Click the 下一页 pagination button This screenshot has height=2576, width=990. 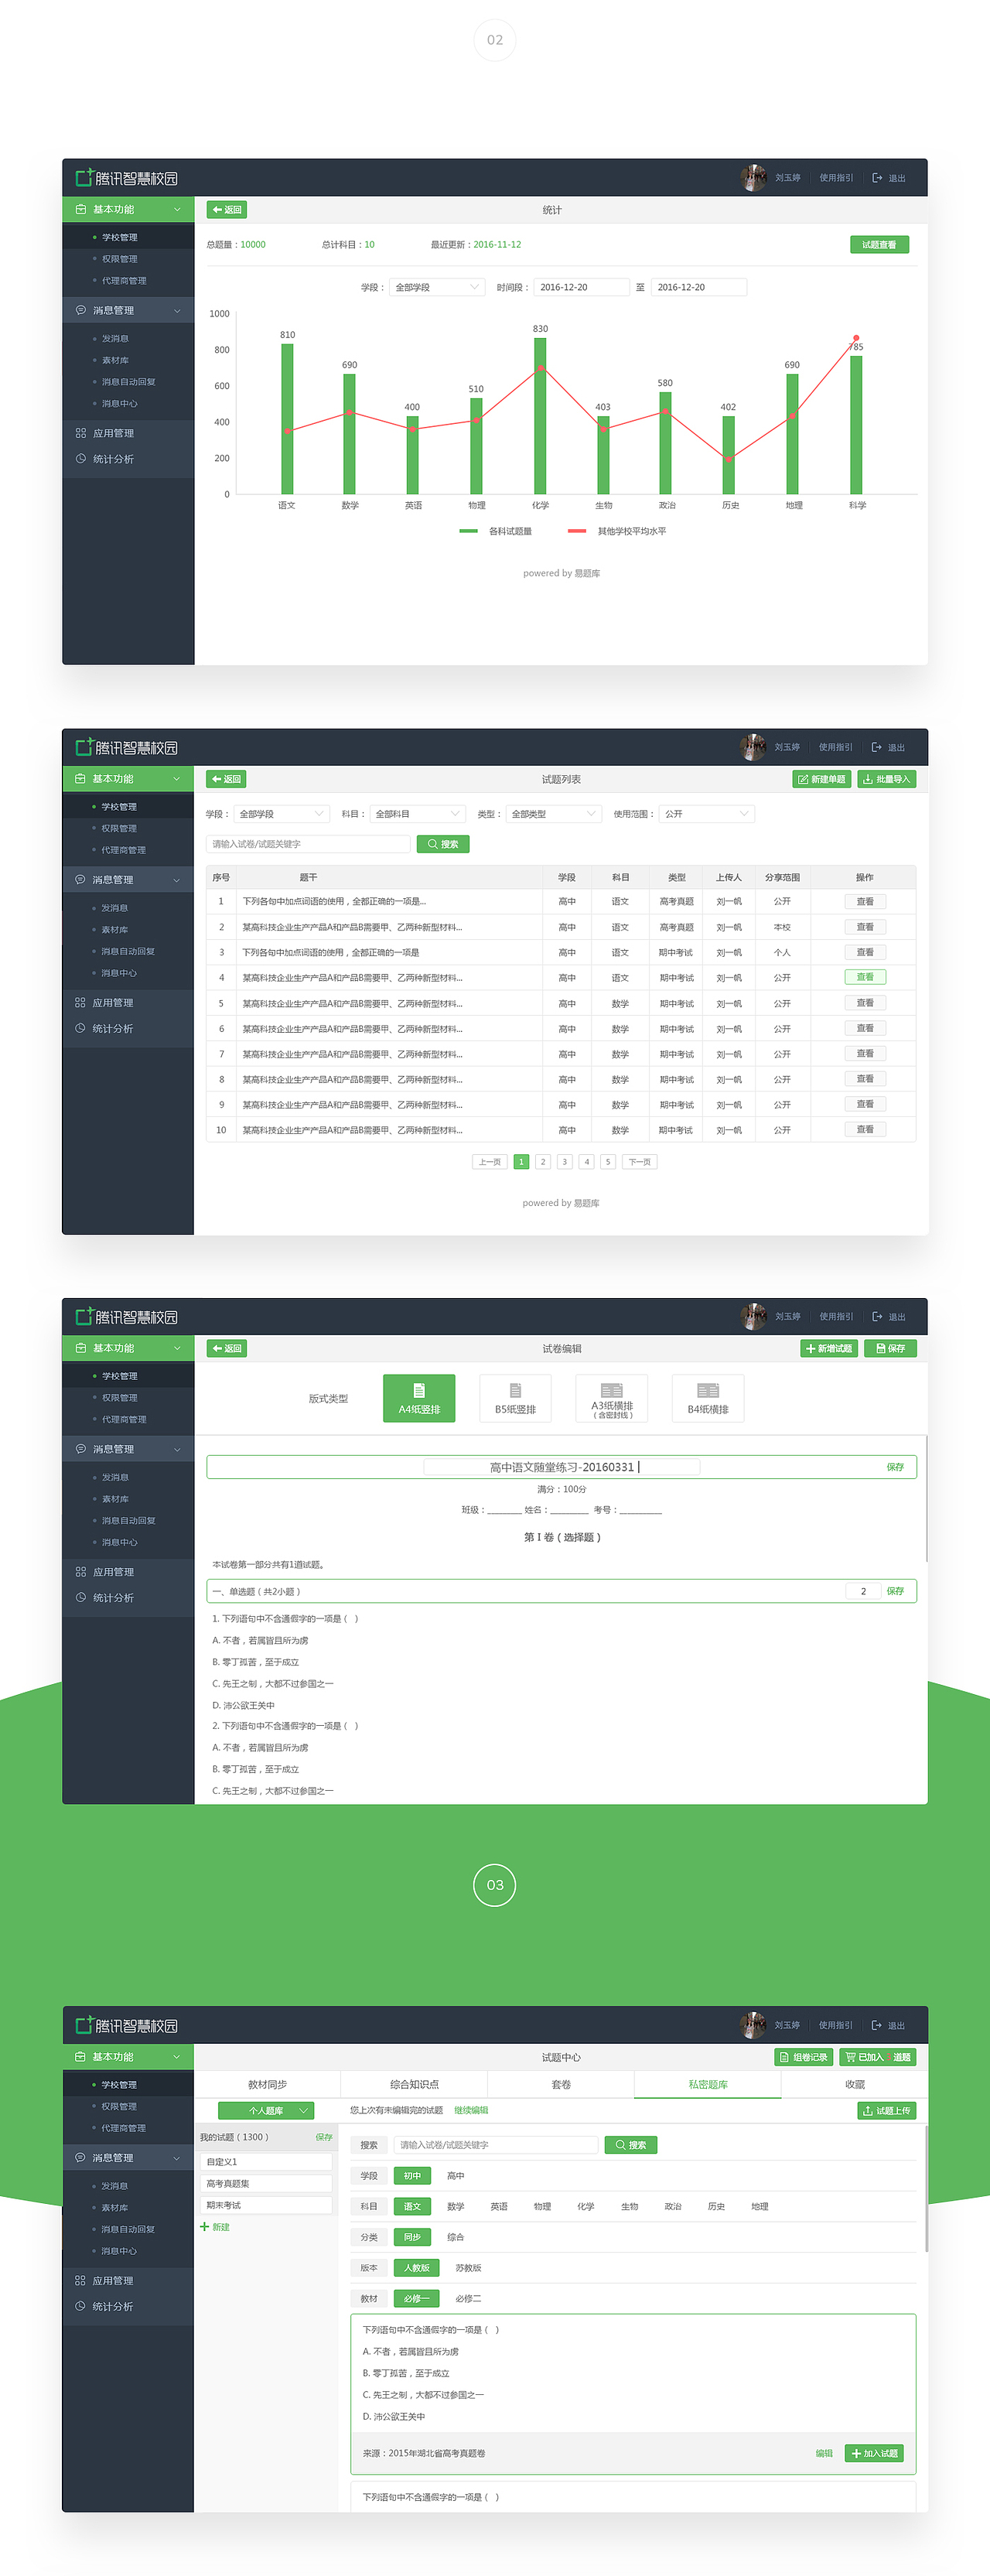pos(640,1162)
